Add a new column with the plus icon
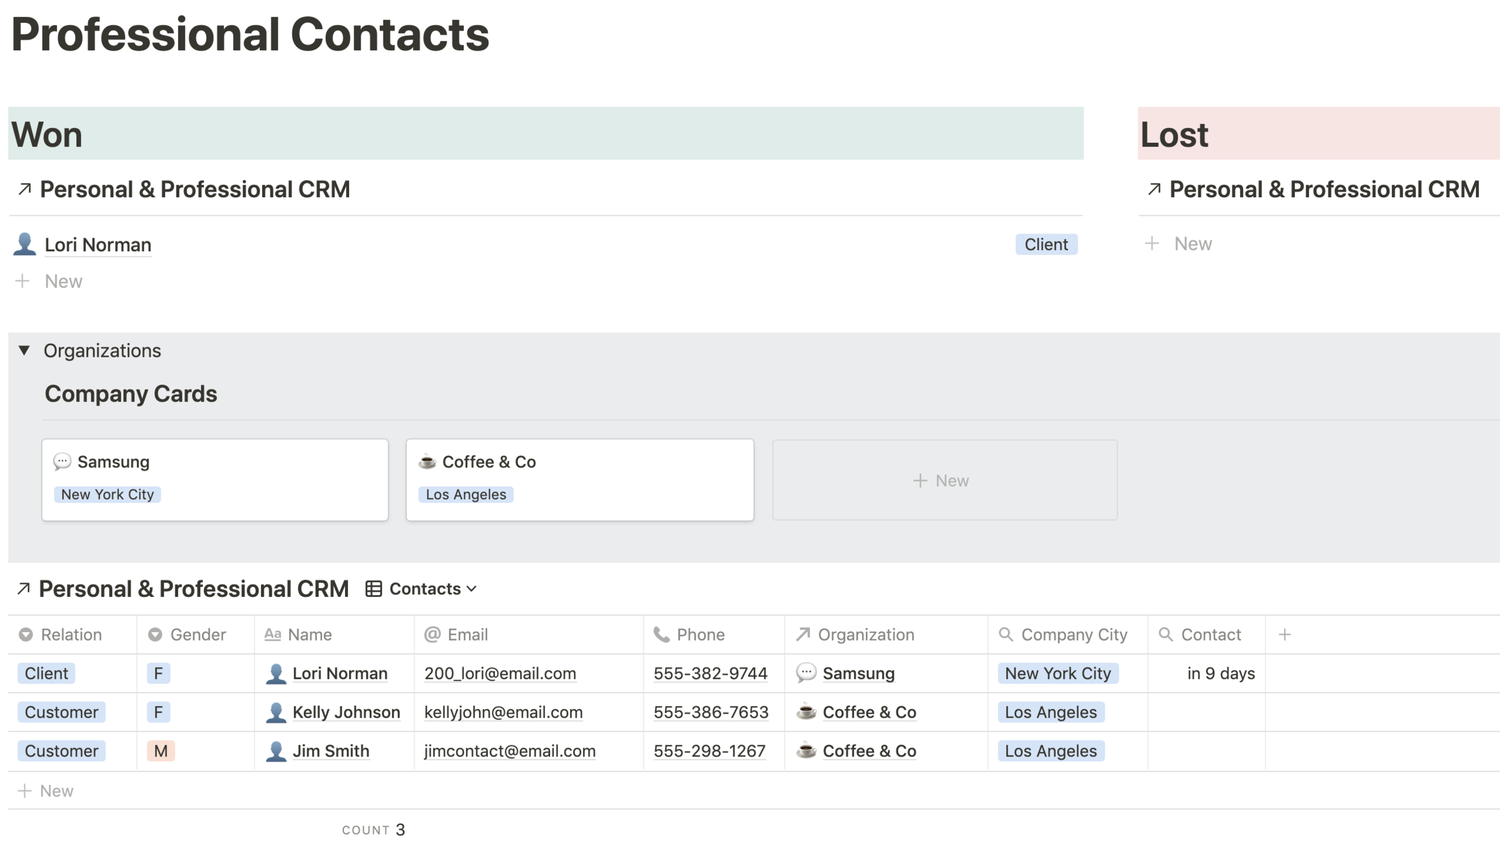The image size is (1500, 853). [x=1285, y=634]
